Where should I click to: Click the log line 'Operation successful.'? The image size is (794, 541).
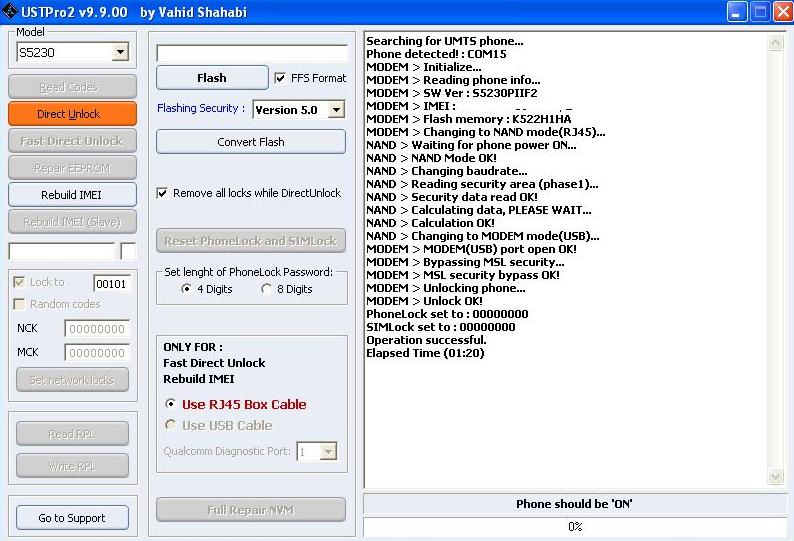(x=426, y=340)
